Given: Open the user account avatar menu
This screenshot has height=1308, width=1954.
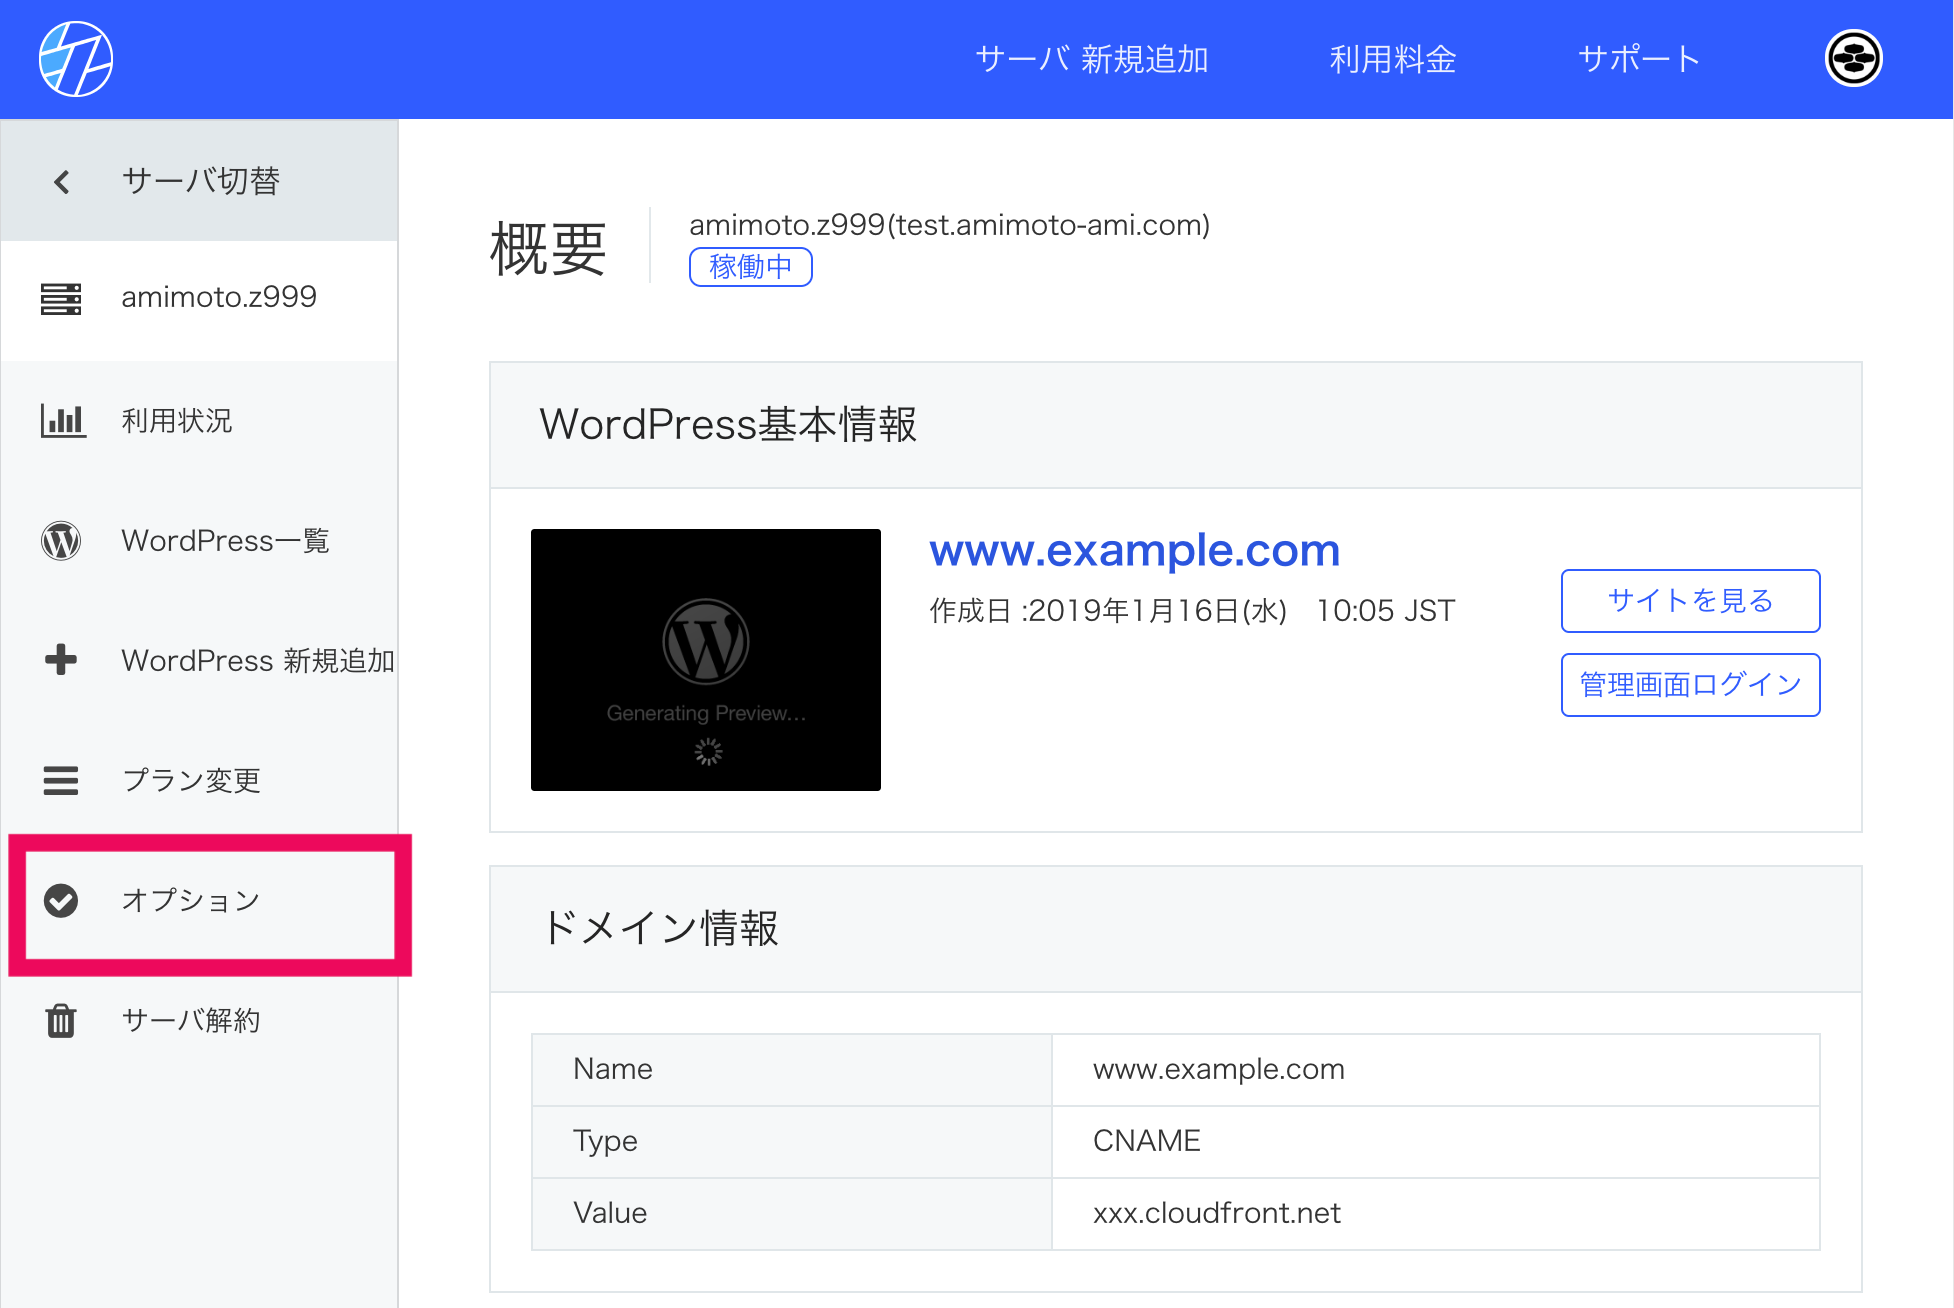Looking at the screenshot, I should click(1854, 58).
